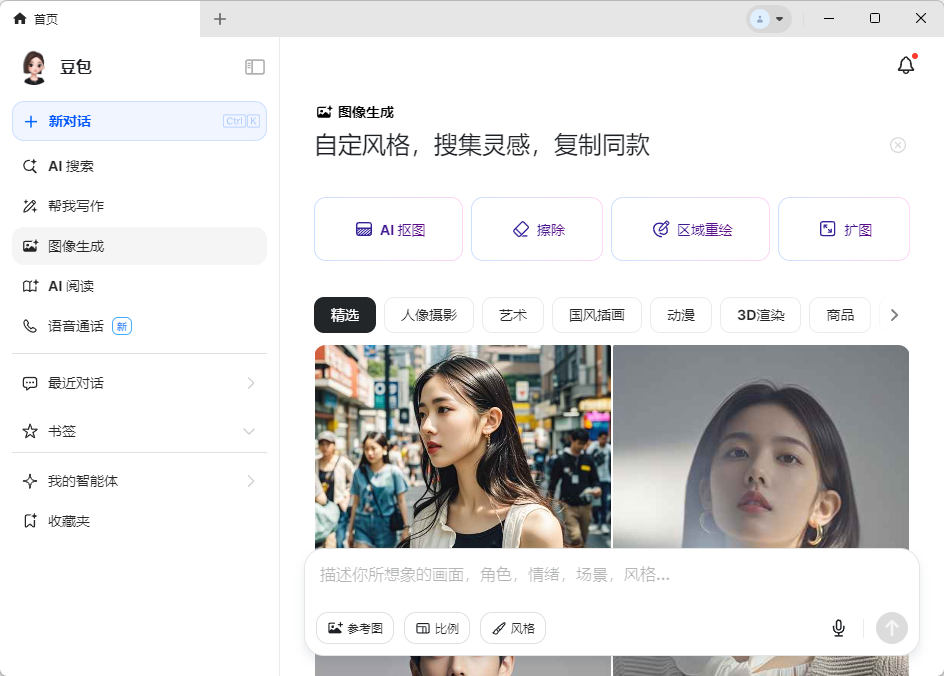Click the 收藏夹 bookmark icon
This screenshot has width=944, height=676.
[30, 521]
